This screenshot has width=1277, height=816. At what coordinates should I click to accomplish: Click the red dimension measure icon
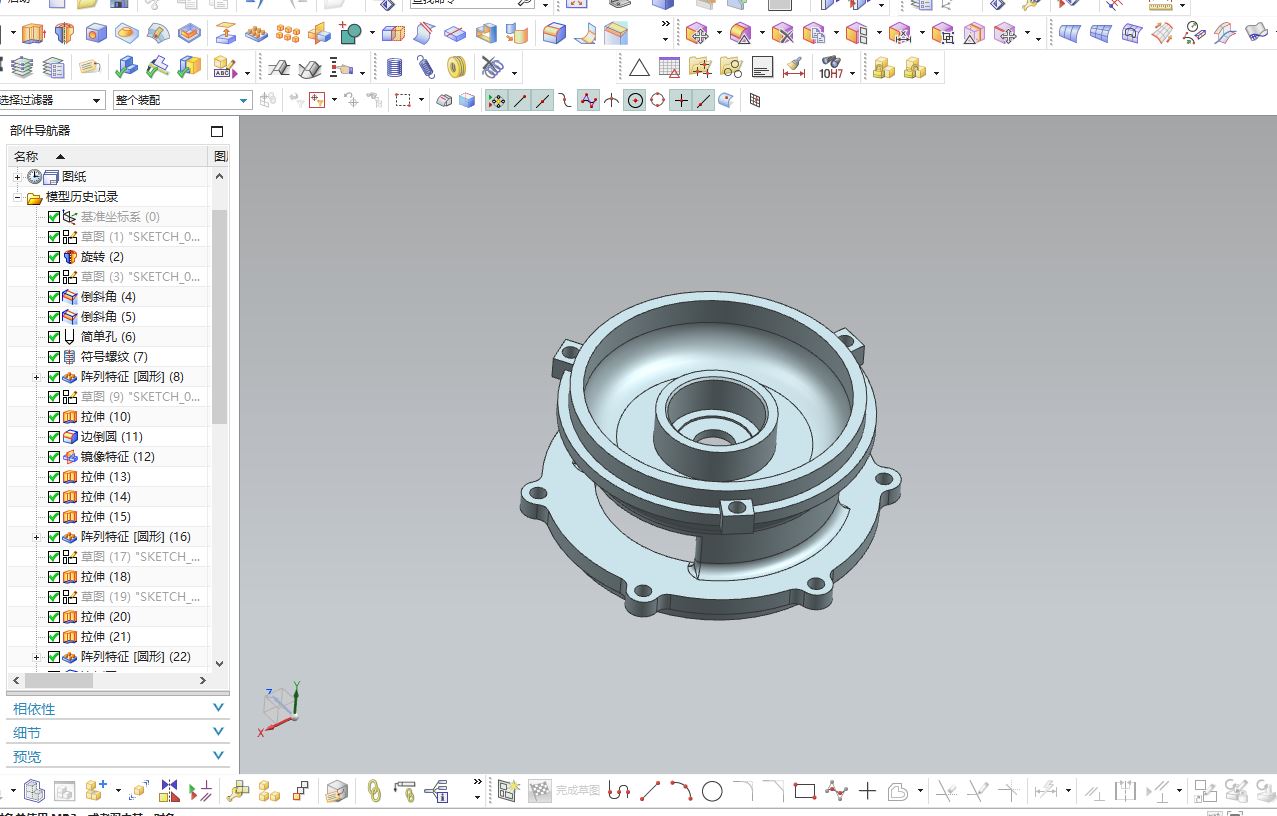pyautogui.click(x=794, y=68)
